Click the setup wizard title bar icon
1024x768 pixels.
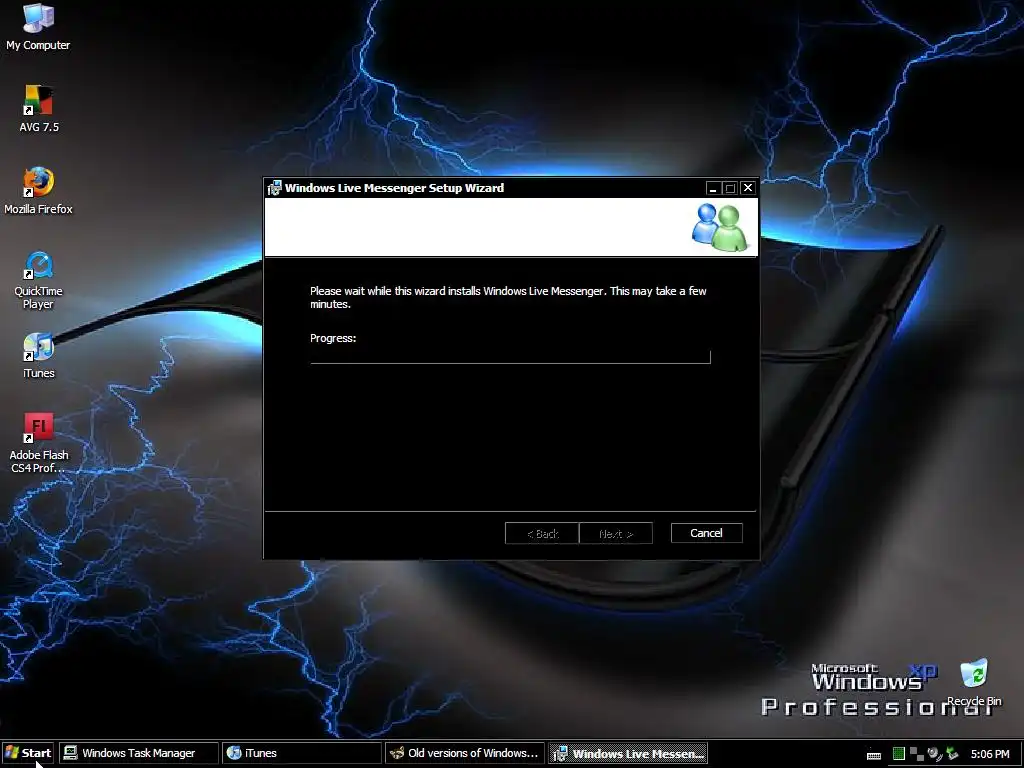[274, 188]
